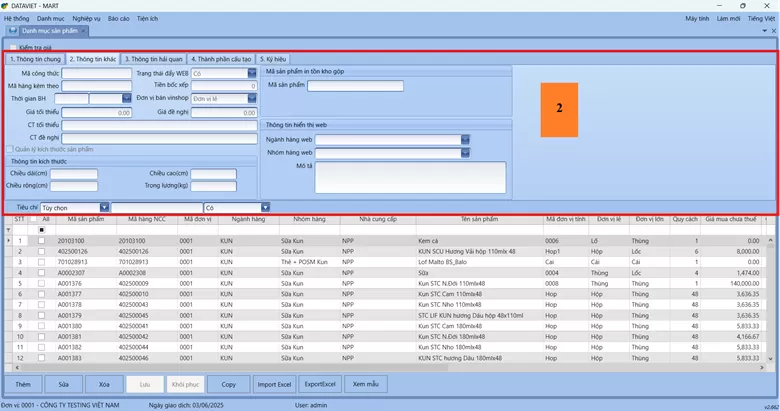Image resolution: width=780 pixels, height=411 pixels.
Task: Click the Thêm button
Action: point(23,384)
